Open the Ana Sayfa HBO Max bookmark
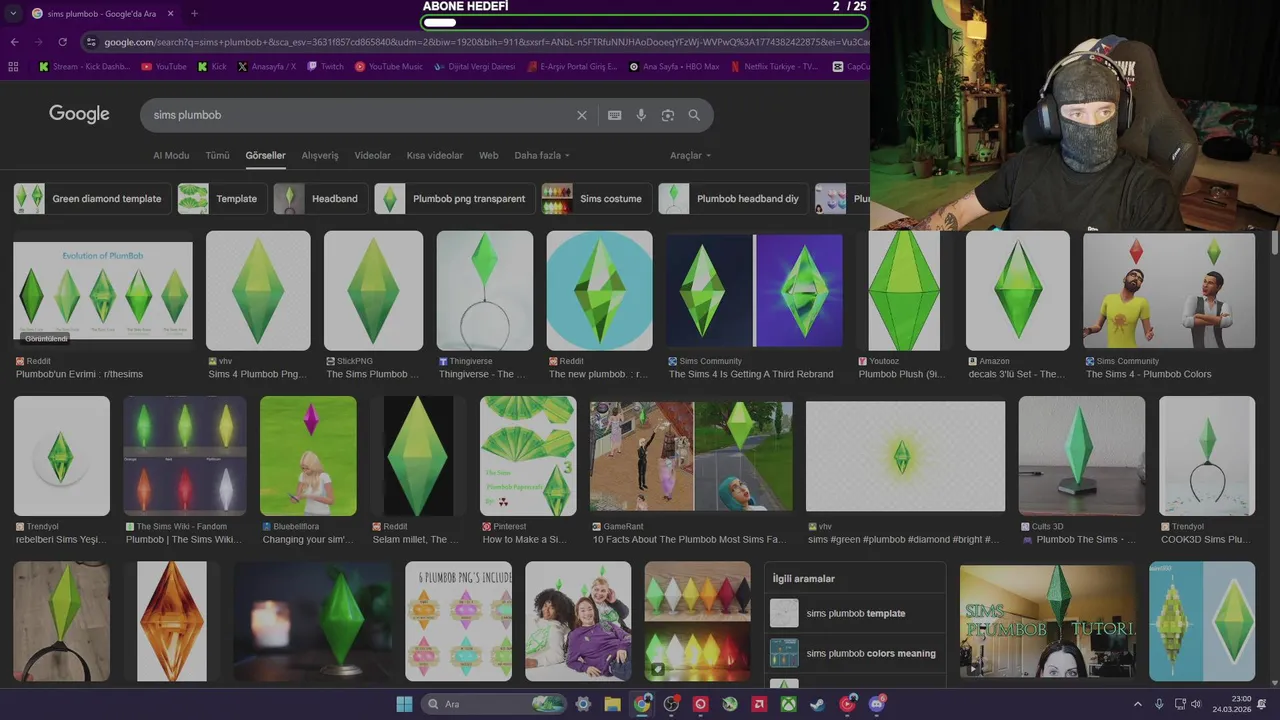This screenshot has height=720, width=1280. [674, 67]
